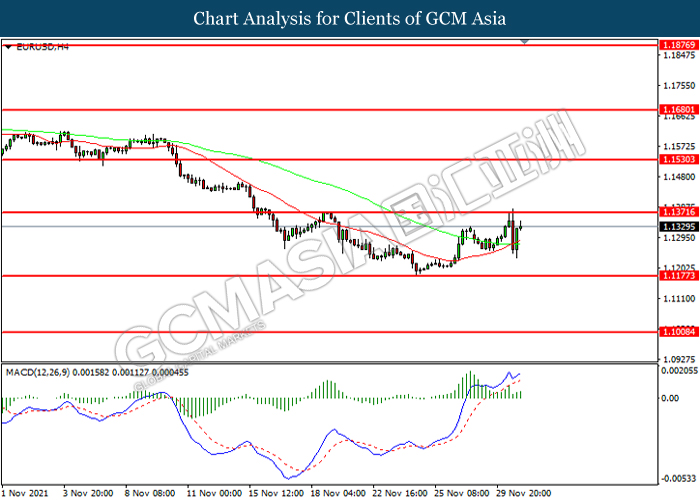This screenshot has height=500, width=700.
Task: Click the triangle icon before EURUSD,H4
Action: (8, 47)
